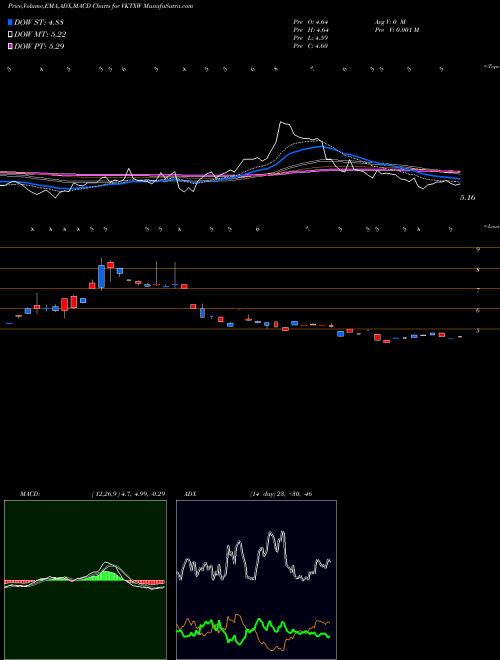Screen dimensions: 500x660
Task: Click the price axis label 5
Action: [478, 331]
